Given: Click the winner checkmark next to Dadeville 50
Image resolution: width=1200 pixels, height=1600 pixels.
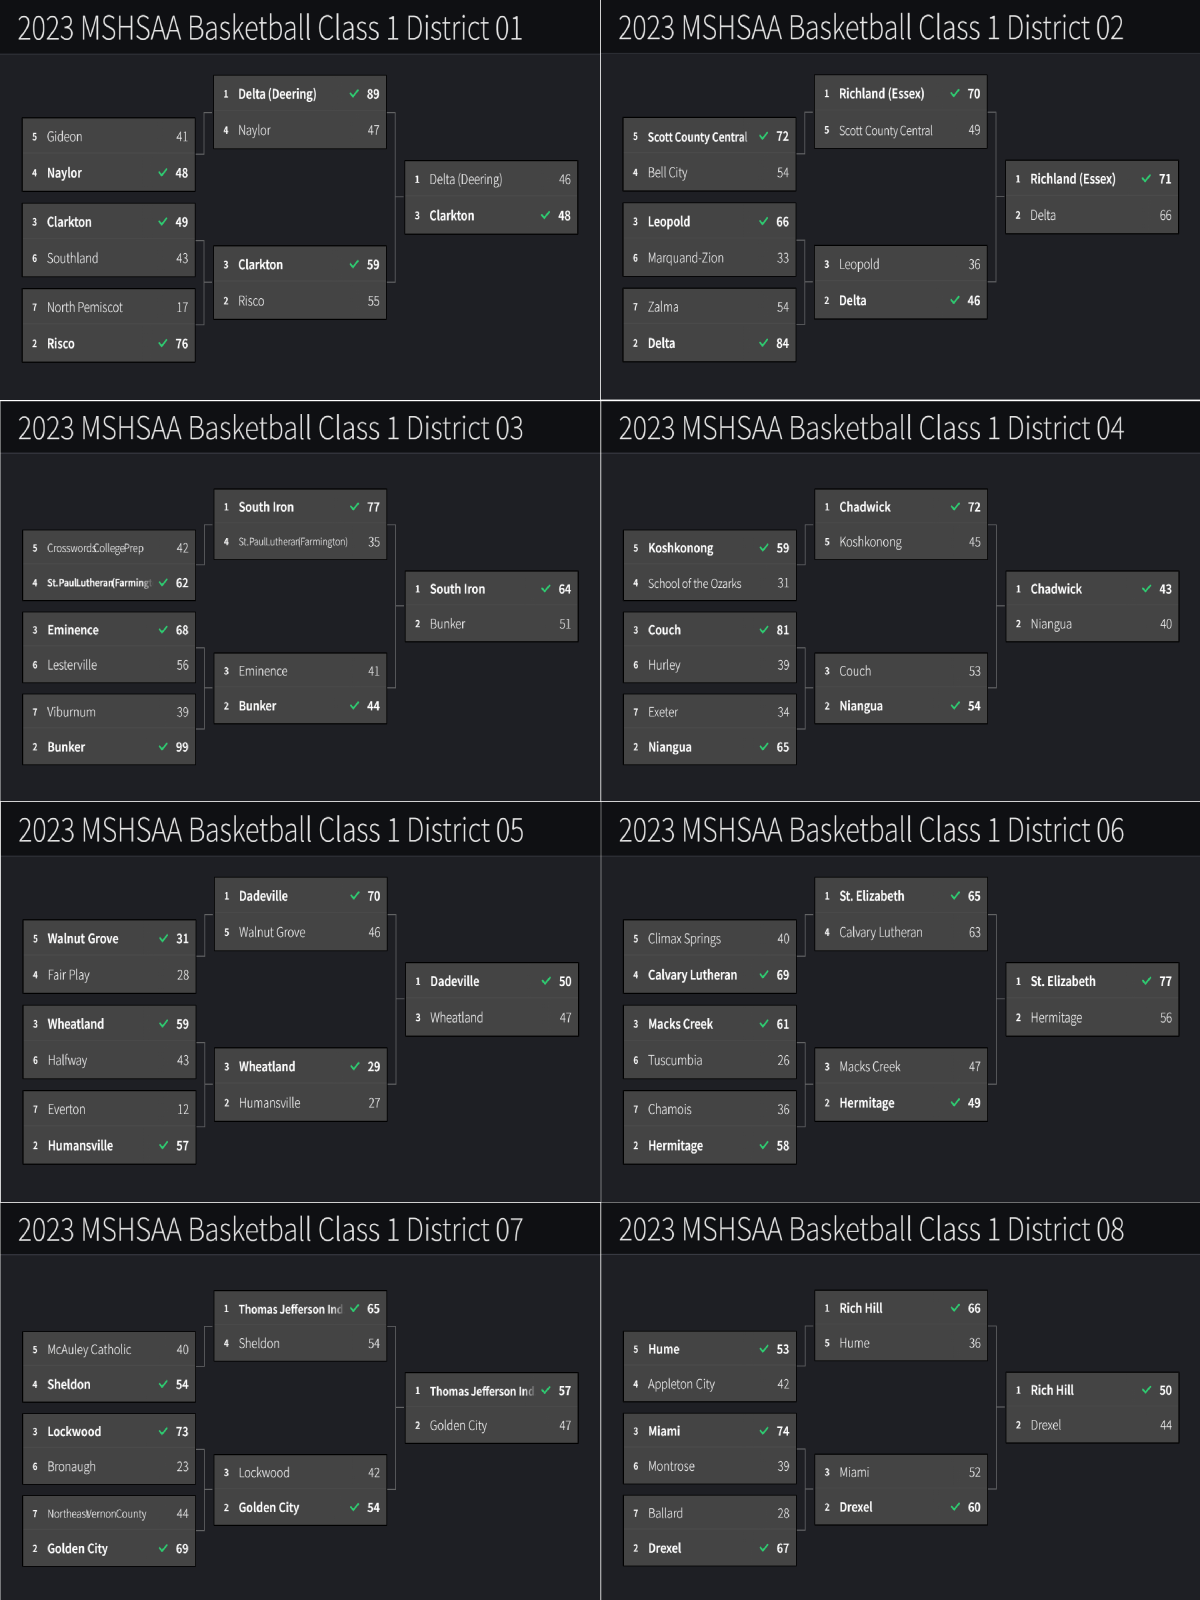Looking at the screenshot, I should coord(546,981).
